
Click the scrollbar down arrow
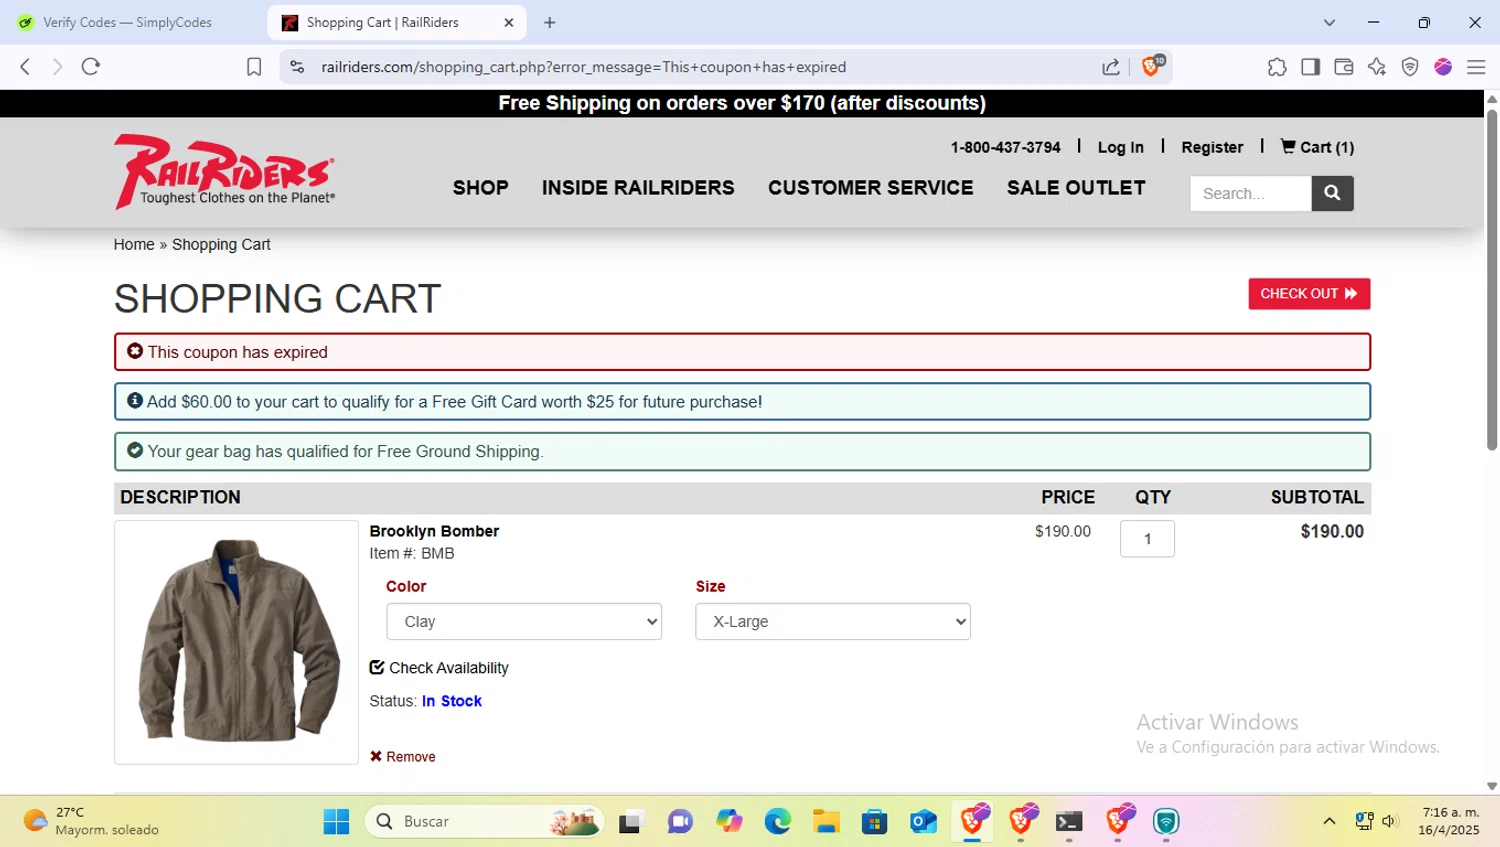[1492, 787]
